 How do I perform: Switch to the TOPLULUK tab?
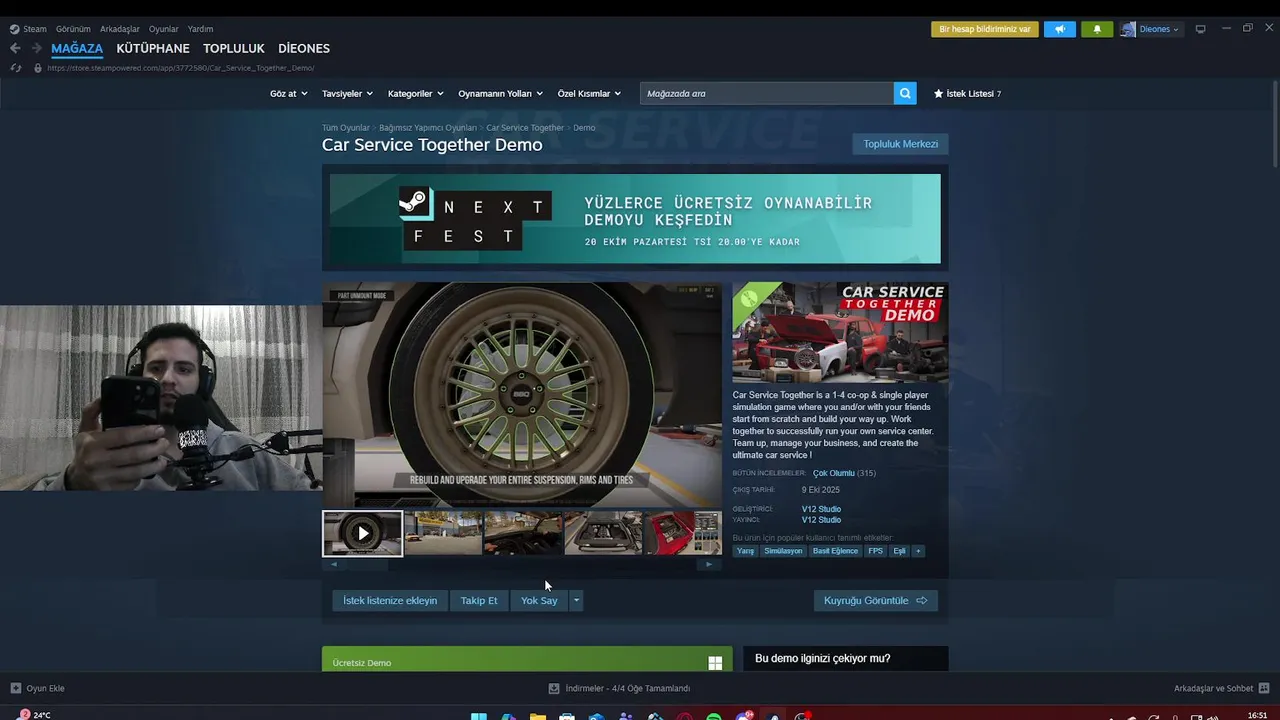coord(234,48)
